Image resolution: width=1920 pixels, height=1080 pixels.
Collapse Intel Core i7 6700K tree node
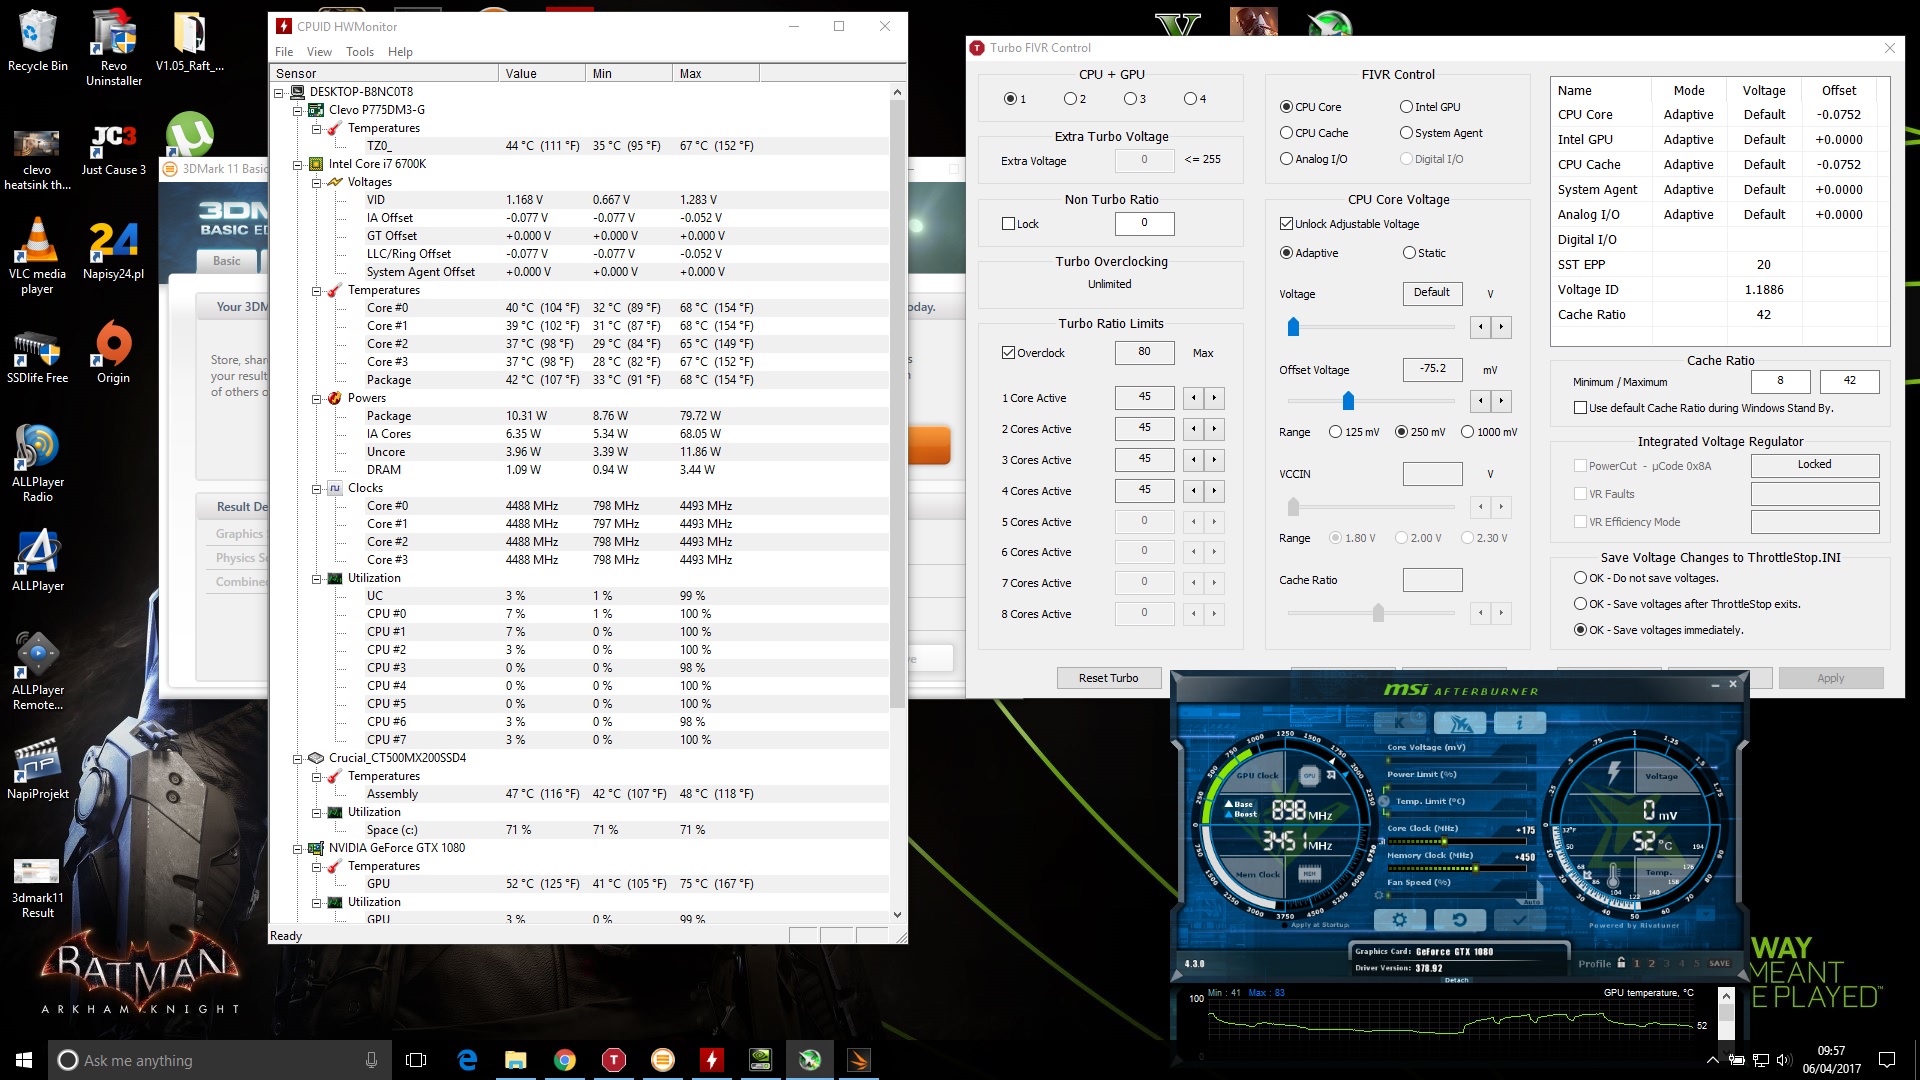(x=297, y=165)
